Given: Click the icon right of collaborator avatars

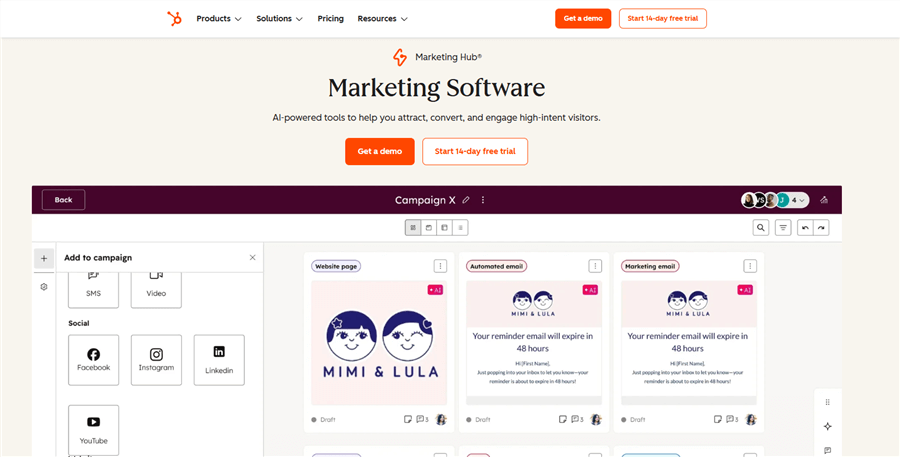Looking at the screenshot, I should click(x=824, y=200).
